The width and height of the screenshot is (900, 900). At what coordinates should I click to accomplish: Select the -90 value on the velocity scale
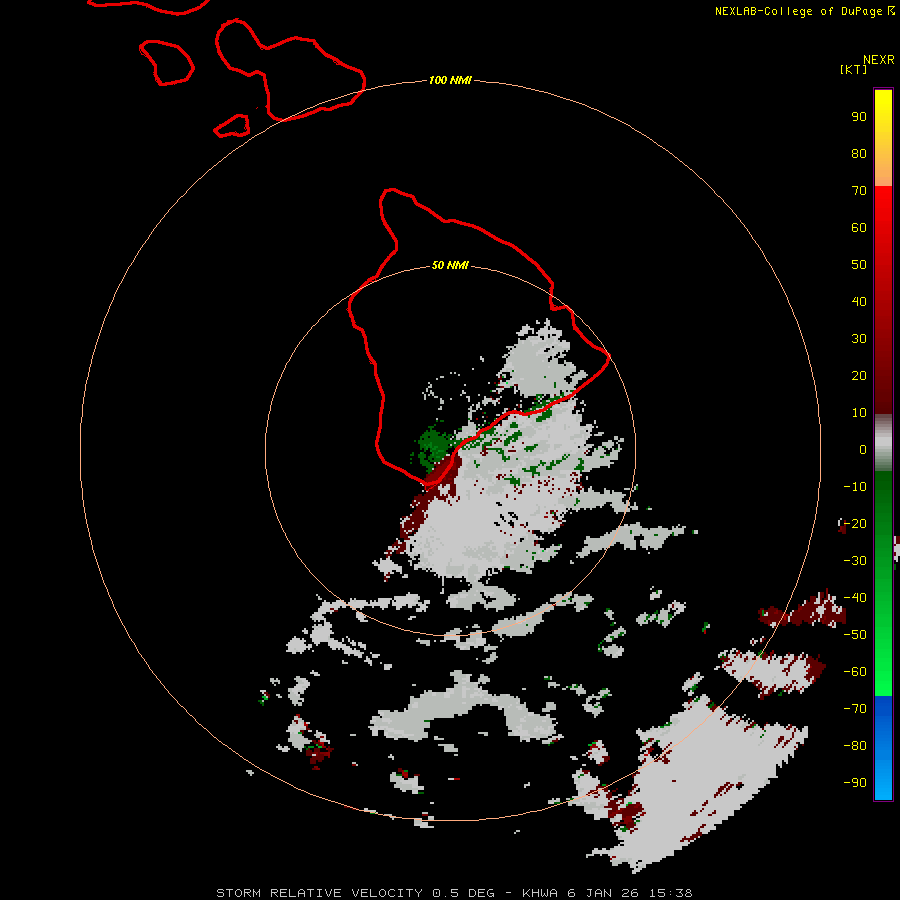(x=855, y=782)
